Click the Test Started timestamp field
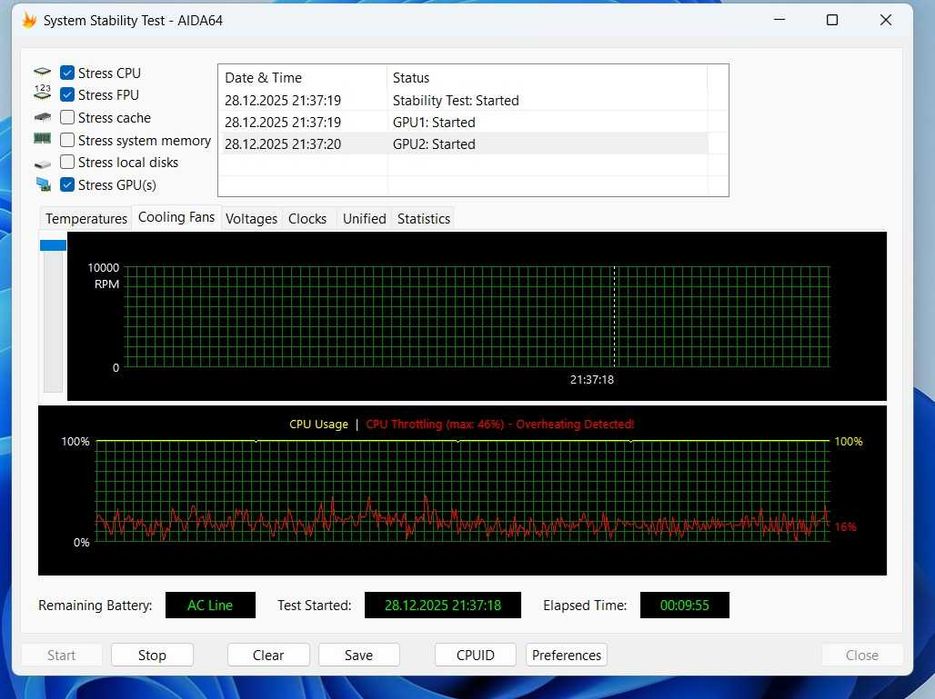Image resolution: width=935 pixels, height=699 pixels. 442,605
